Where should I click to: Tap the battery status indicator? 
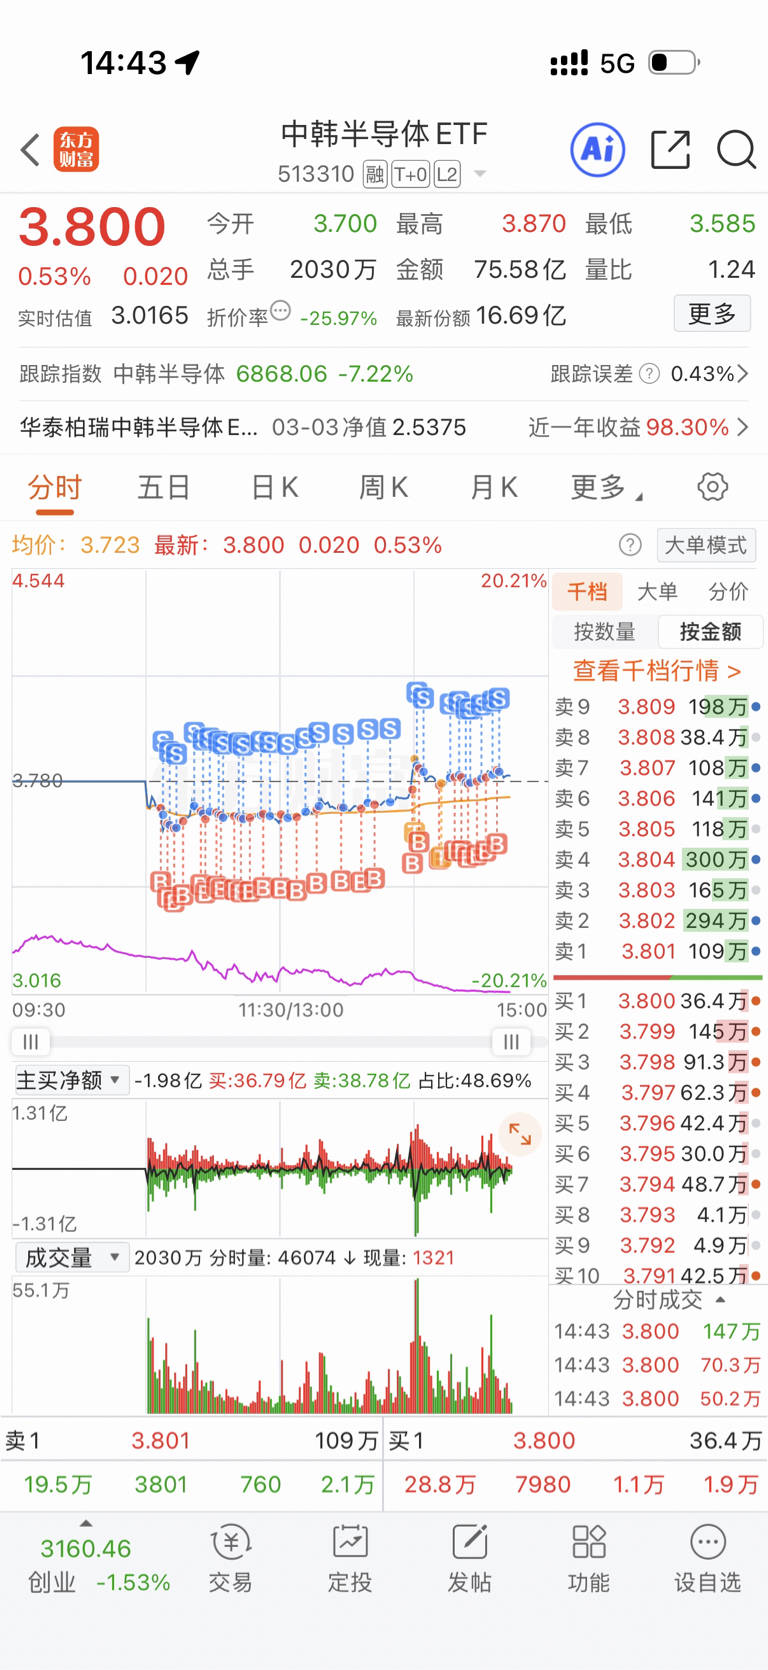coord(674,62)
